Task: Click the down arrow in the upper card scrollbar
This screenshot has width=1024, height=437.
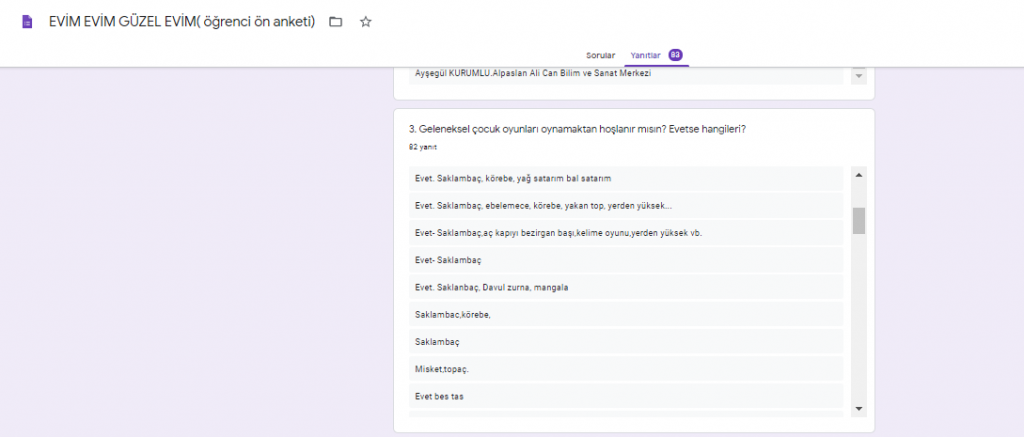Action: click(858, 77)
